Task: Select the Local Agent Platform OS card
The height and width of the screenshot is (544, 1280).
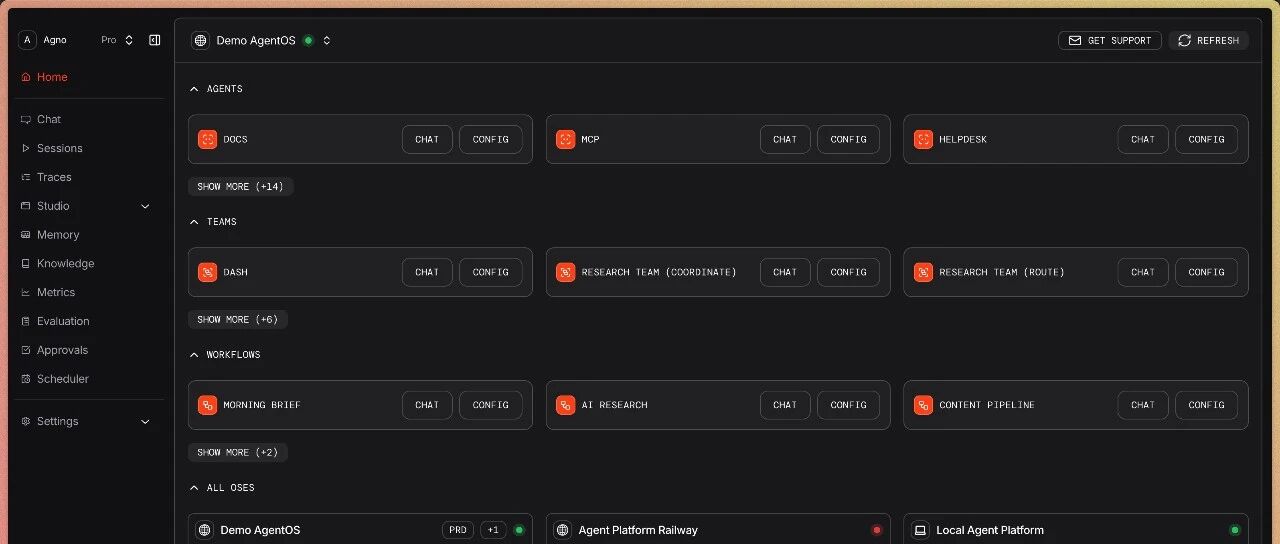Action: click(x=1076, y=529)
